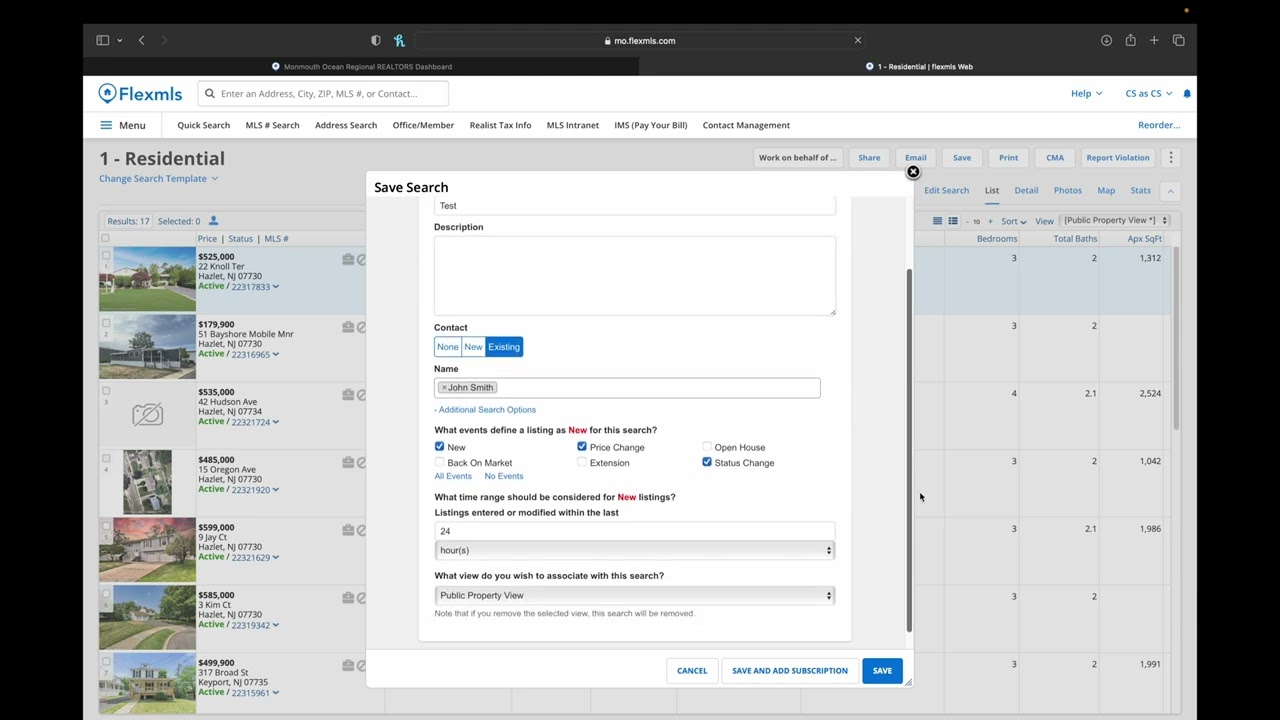Open the three-dot more actions menu

pos(1171,158)
